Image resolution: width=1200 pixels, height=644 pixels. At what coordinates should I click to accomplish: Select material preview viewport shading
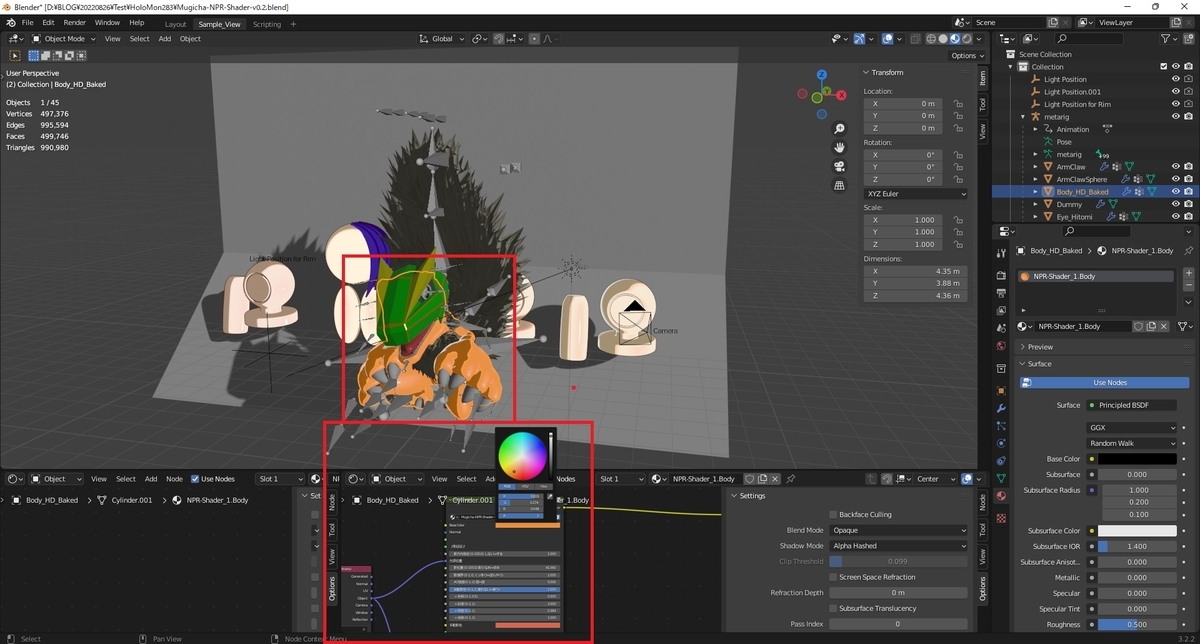(956, 39)
